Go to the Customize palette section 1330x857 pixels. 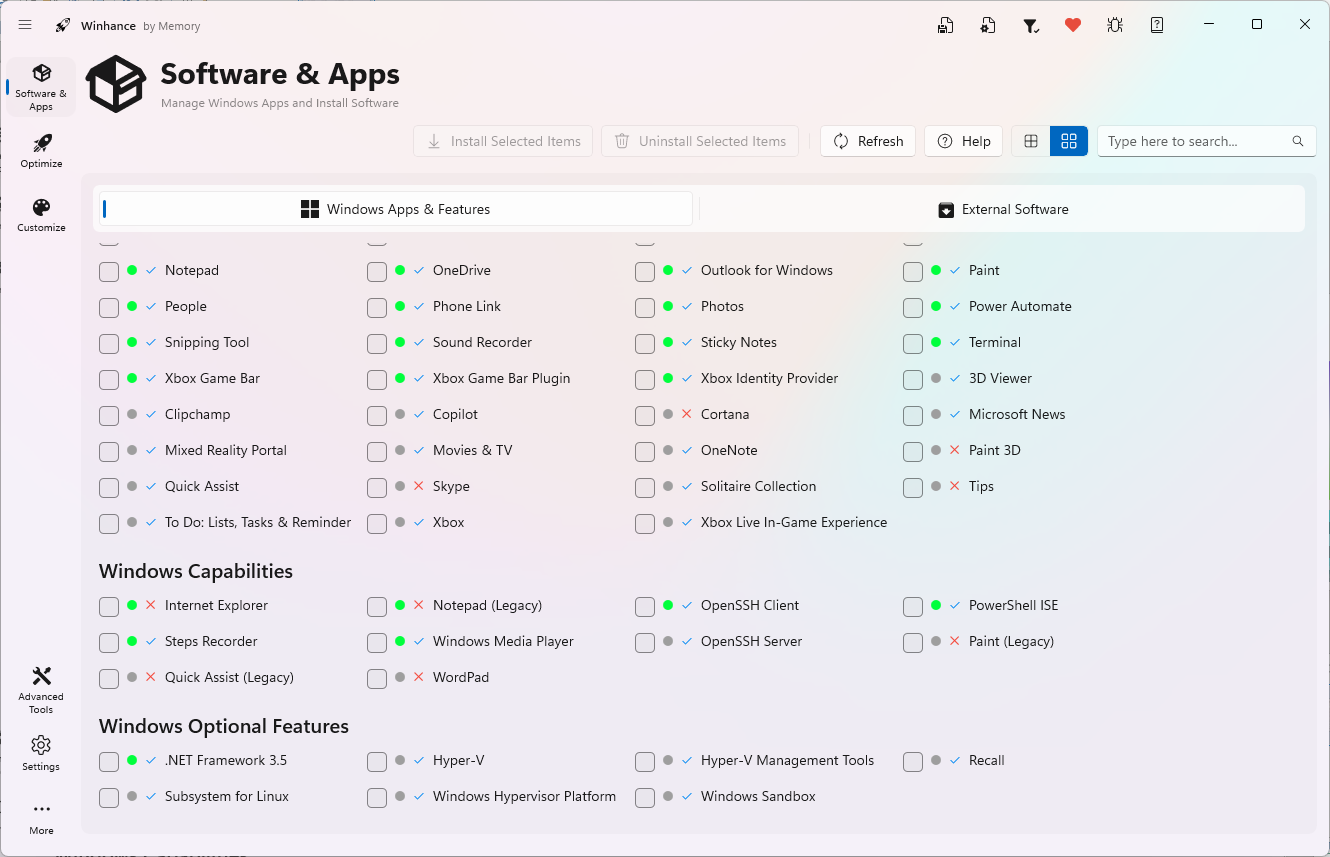pos(41,215)
